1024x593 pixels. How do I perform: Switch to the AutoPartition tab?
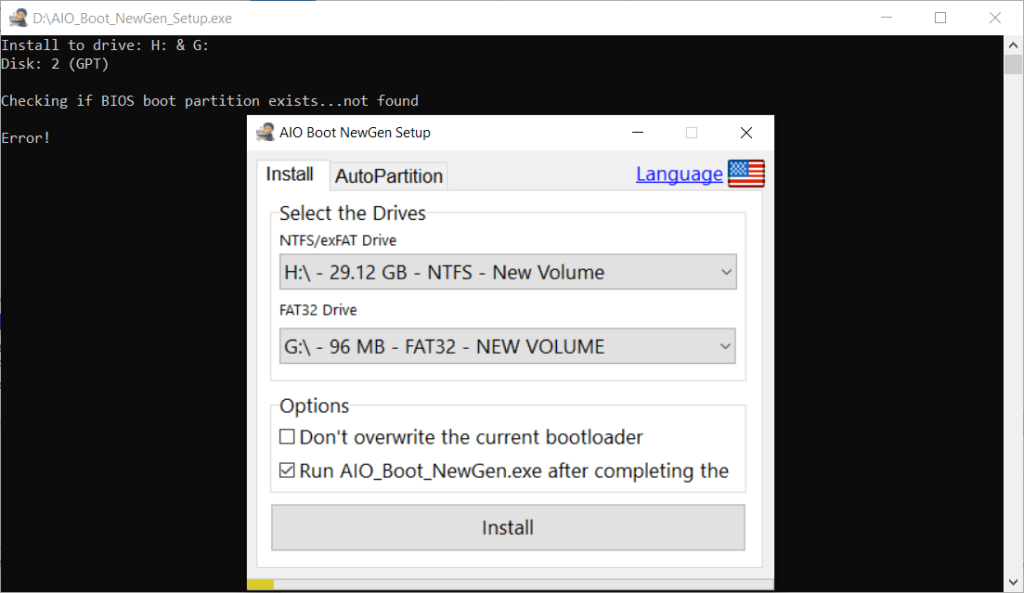388,175
